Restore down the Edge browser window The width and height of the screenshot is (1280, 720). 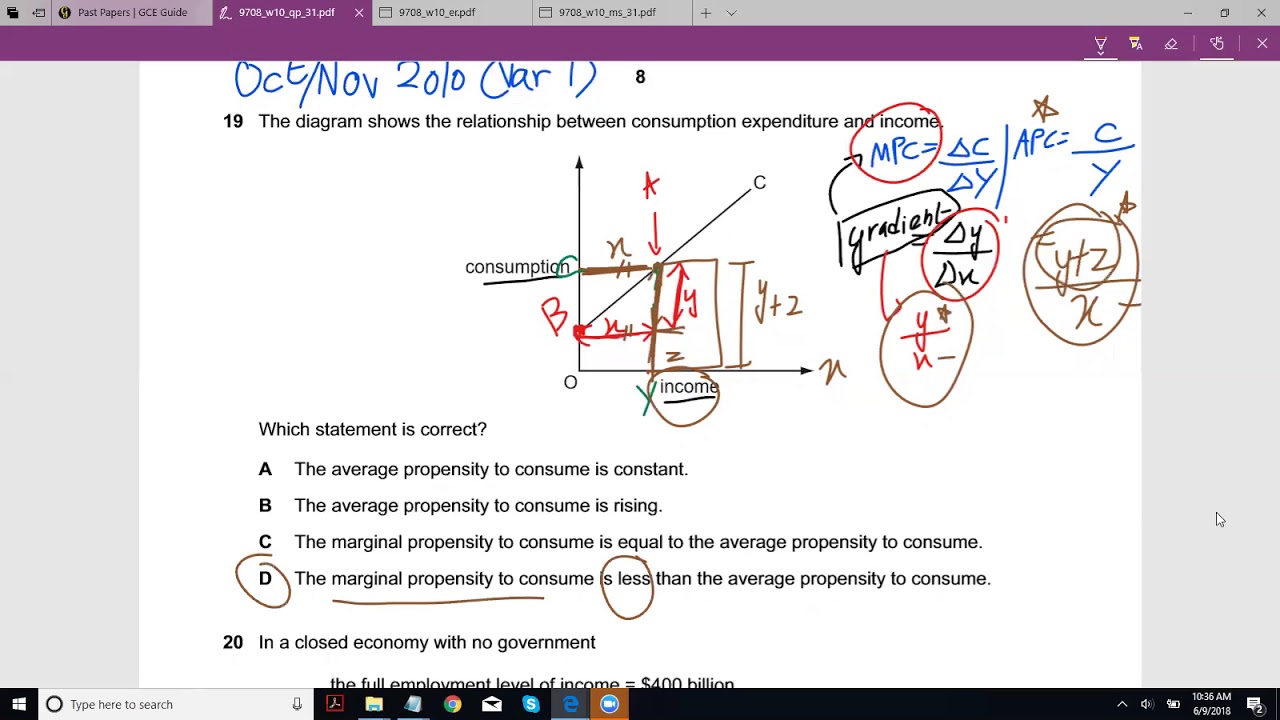pos(1224,13)
